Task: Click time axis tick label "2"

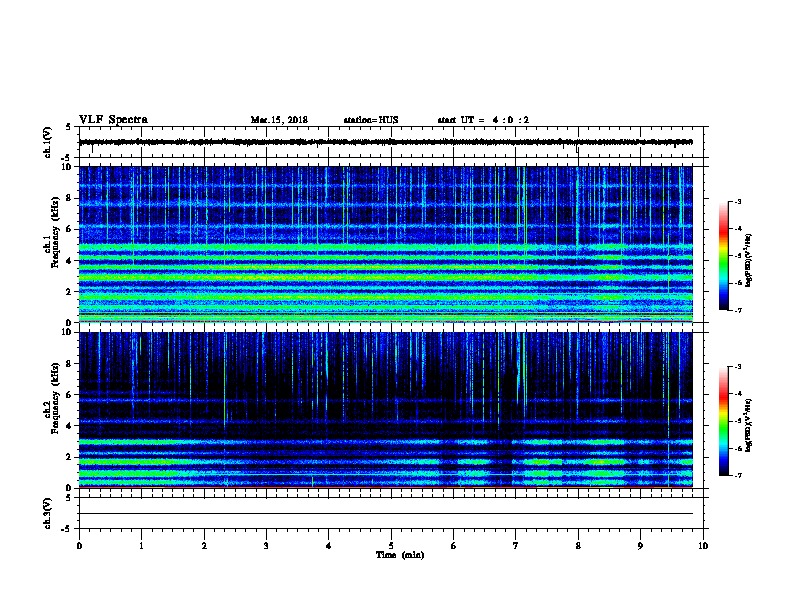Action: [204, 546]
